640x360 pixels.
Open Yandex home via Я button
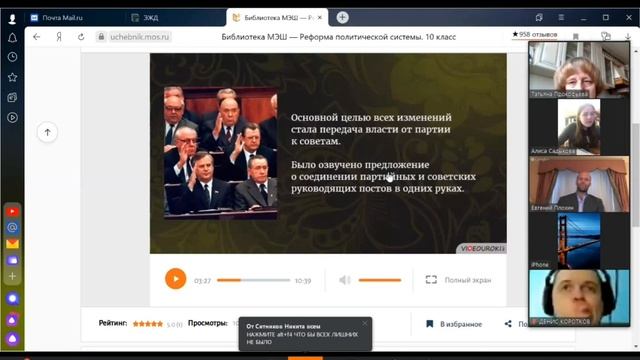coord(59,37)
